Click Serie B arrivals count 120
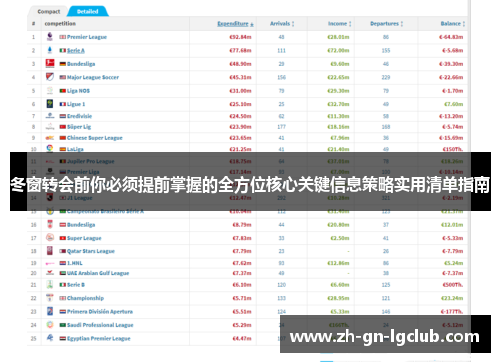The width and height of the screenshot is (500, 362). [x=281, y=285]
